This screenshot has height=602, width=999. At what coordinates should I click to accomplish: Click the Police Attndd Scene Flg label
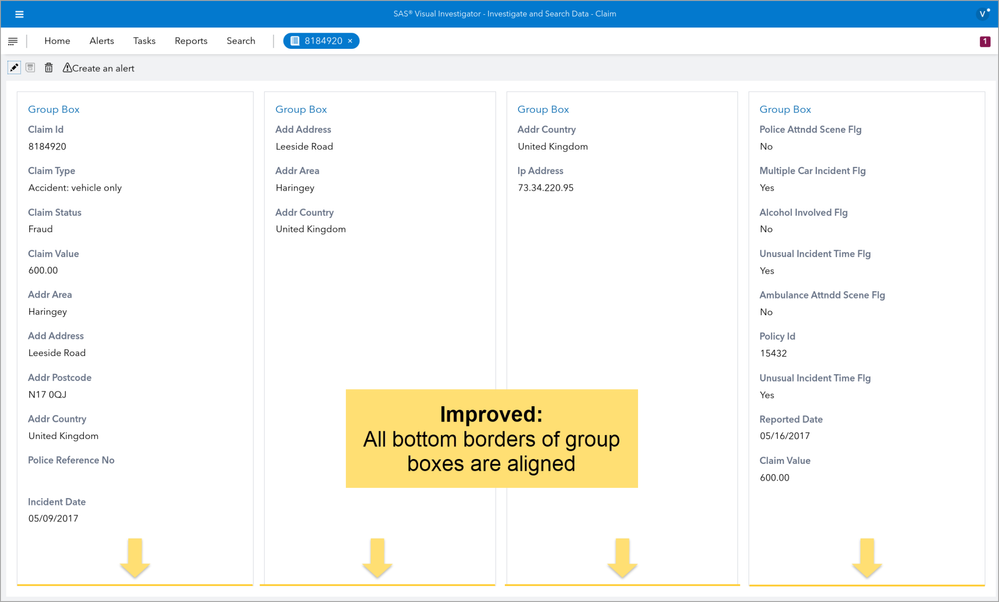tap(810, 129)
